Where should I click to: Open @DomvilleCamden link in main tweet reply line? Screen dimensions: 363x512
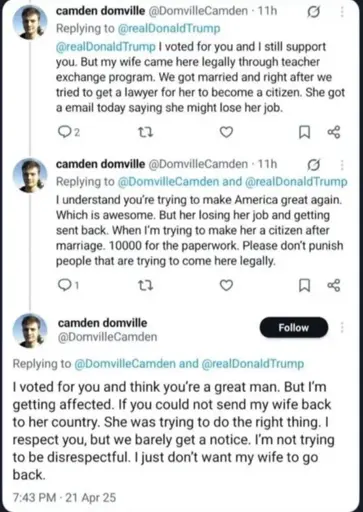pos(125,363)
